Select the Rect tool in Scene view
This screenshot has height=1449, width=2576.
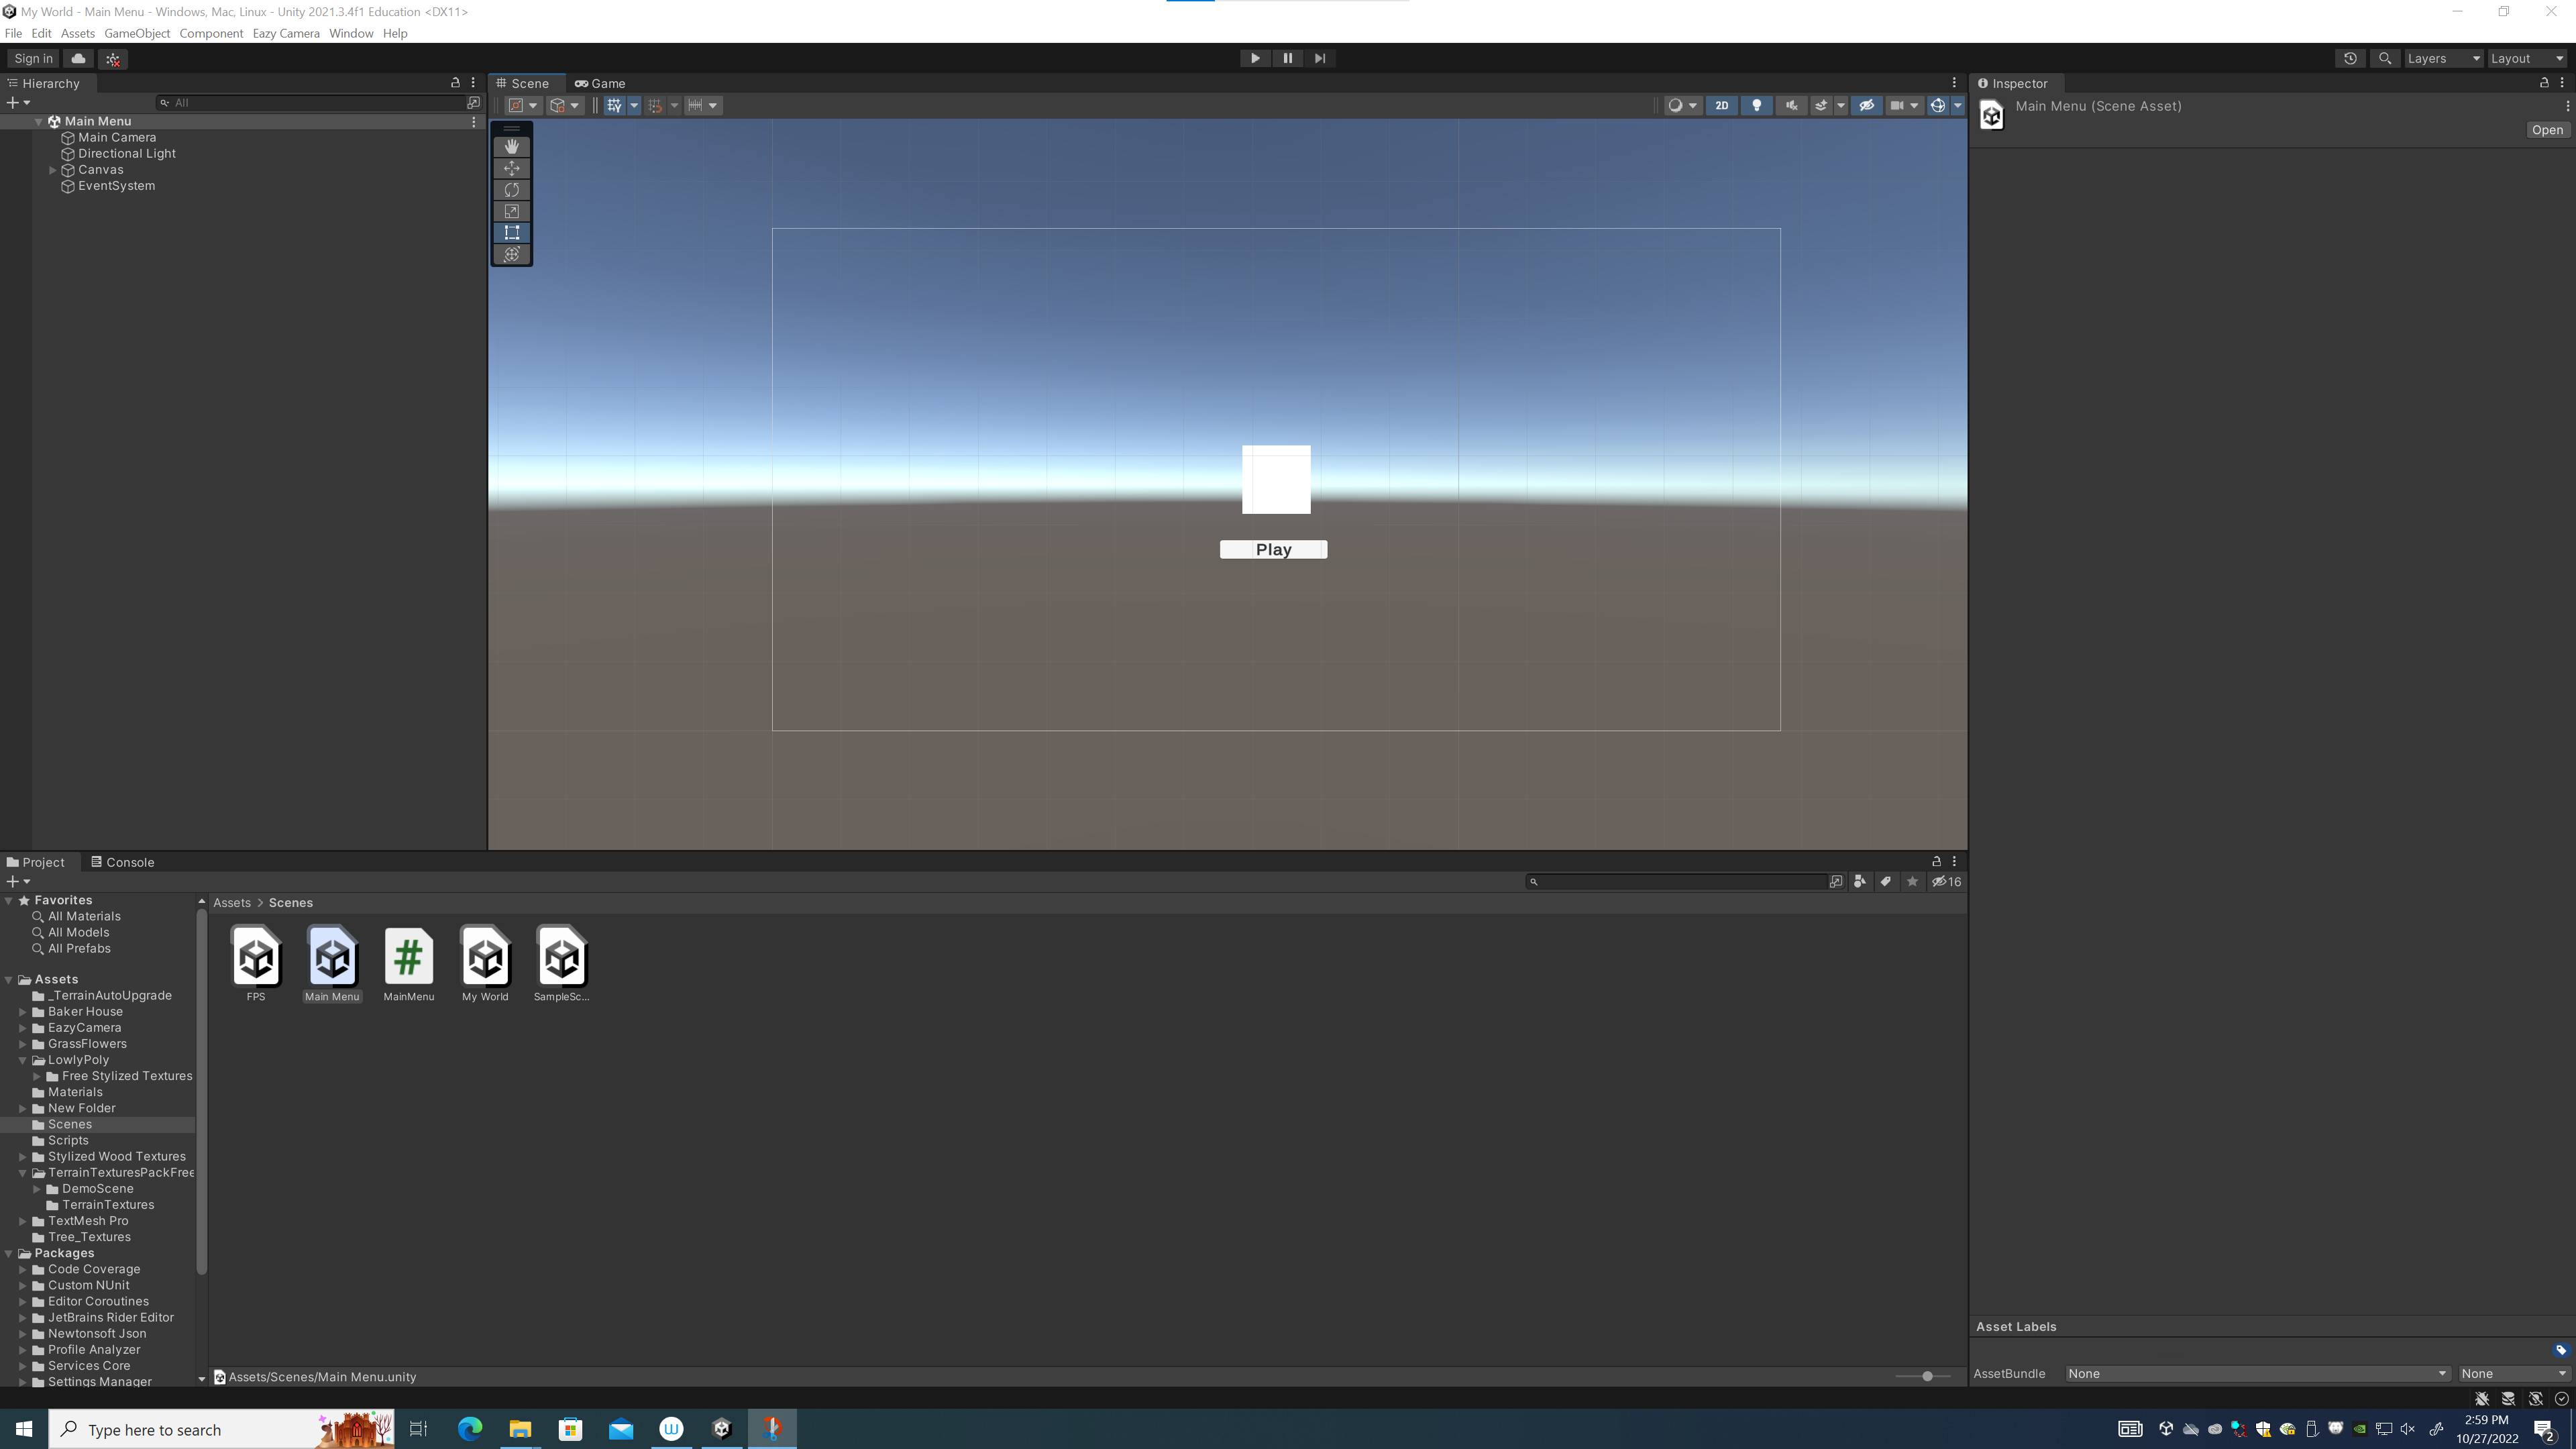tap(511, 233)
